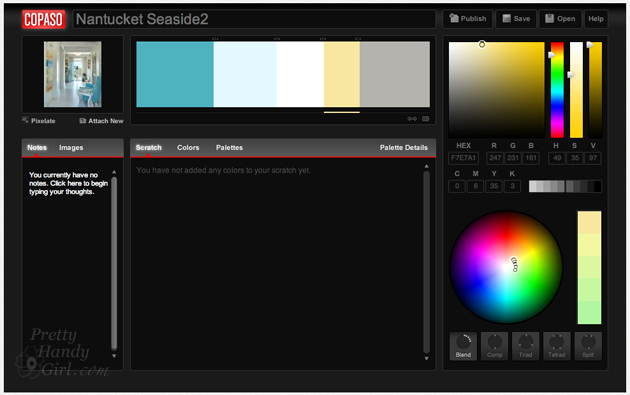The image size is (630, 395).
Task: Save the palette with Save button
Action: click(x=516, y=19)
